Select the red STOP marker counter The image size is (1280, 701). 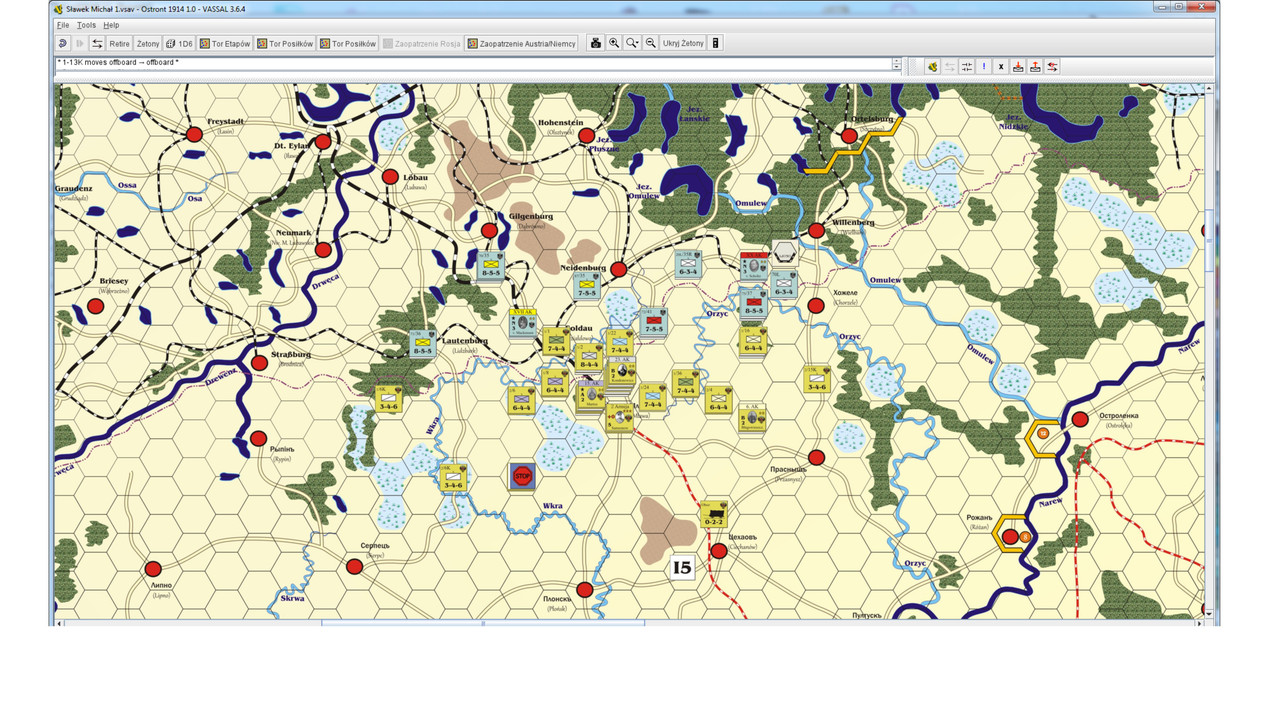pos(522,476)
